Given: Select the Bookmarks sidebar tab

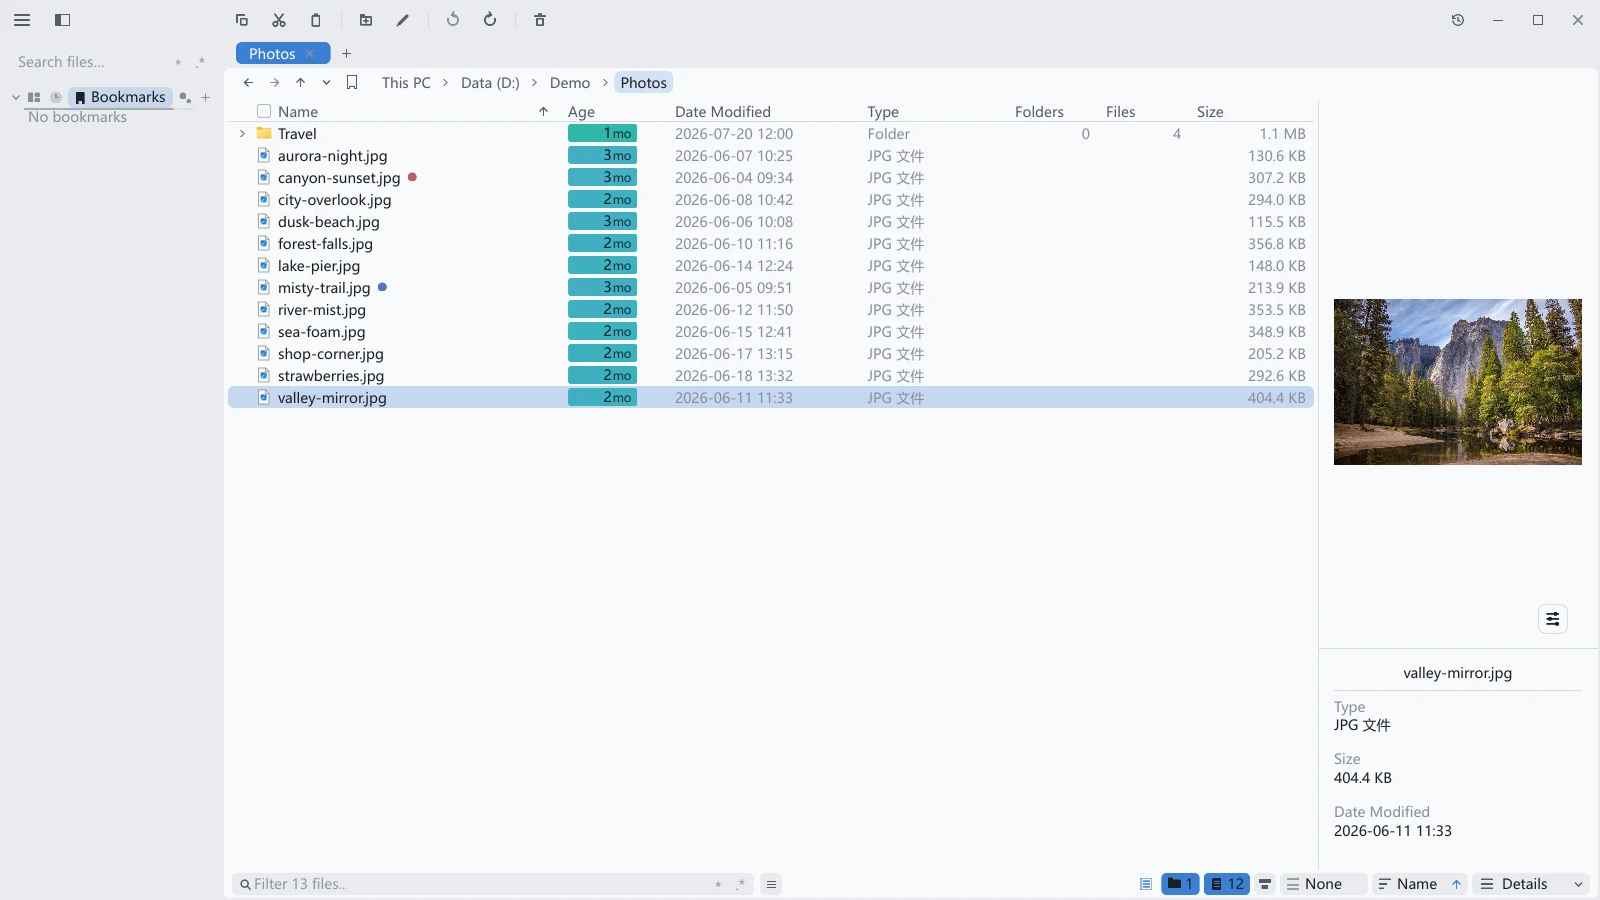Looking at the screenshot, I should point(120,97).
